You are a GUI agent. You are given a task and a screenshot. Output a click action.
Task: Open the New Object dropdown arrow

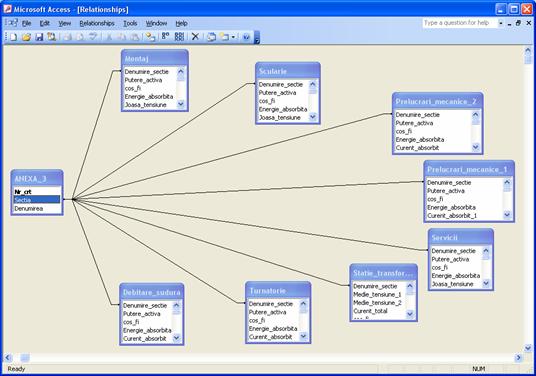pyautogui.click(x=233, y=37)
